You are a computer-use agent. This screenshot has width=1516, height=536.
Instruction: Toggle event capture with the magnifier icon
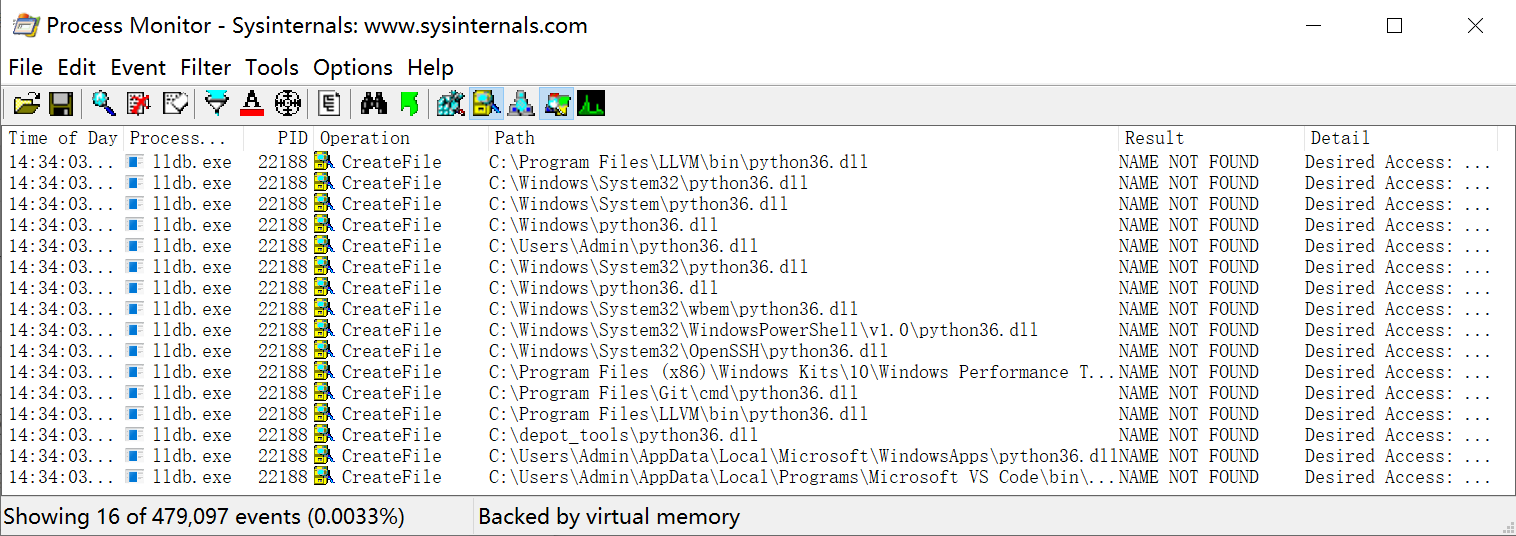point(104,103)
